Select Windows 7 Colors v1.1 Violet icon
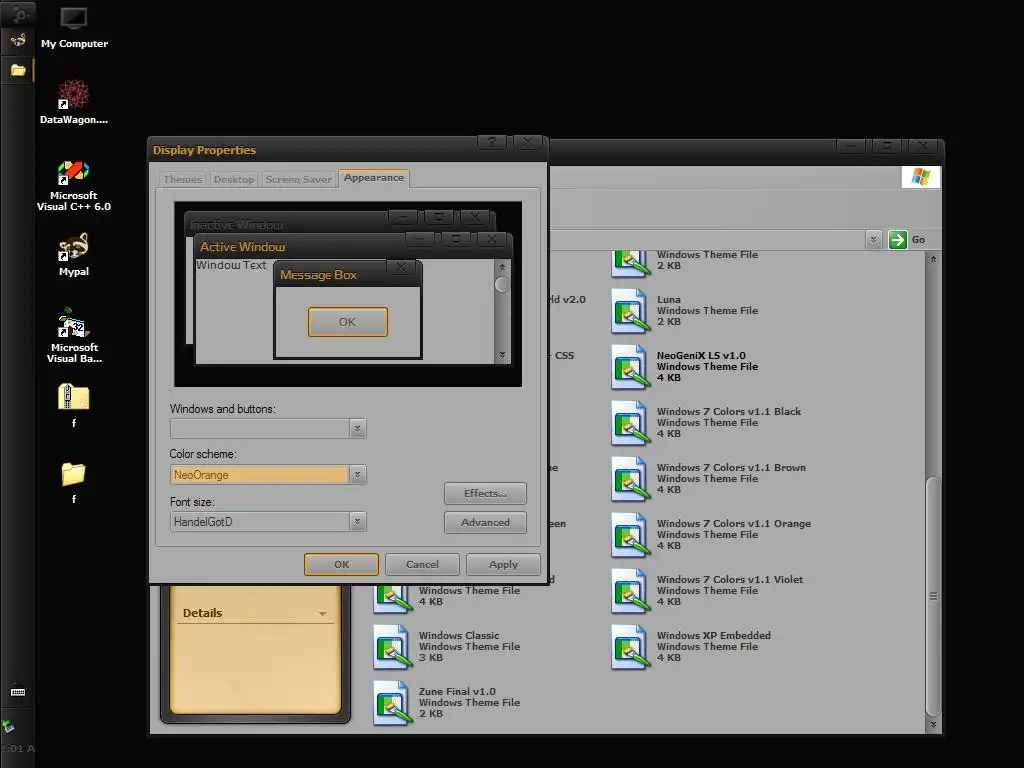Image resolution: width=1024 pixels, height=768 pixels. pos(630,591)
